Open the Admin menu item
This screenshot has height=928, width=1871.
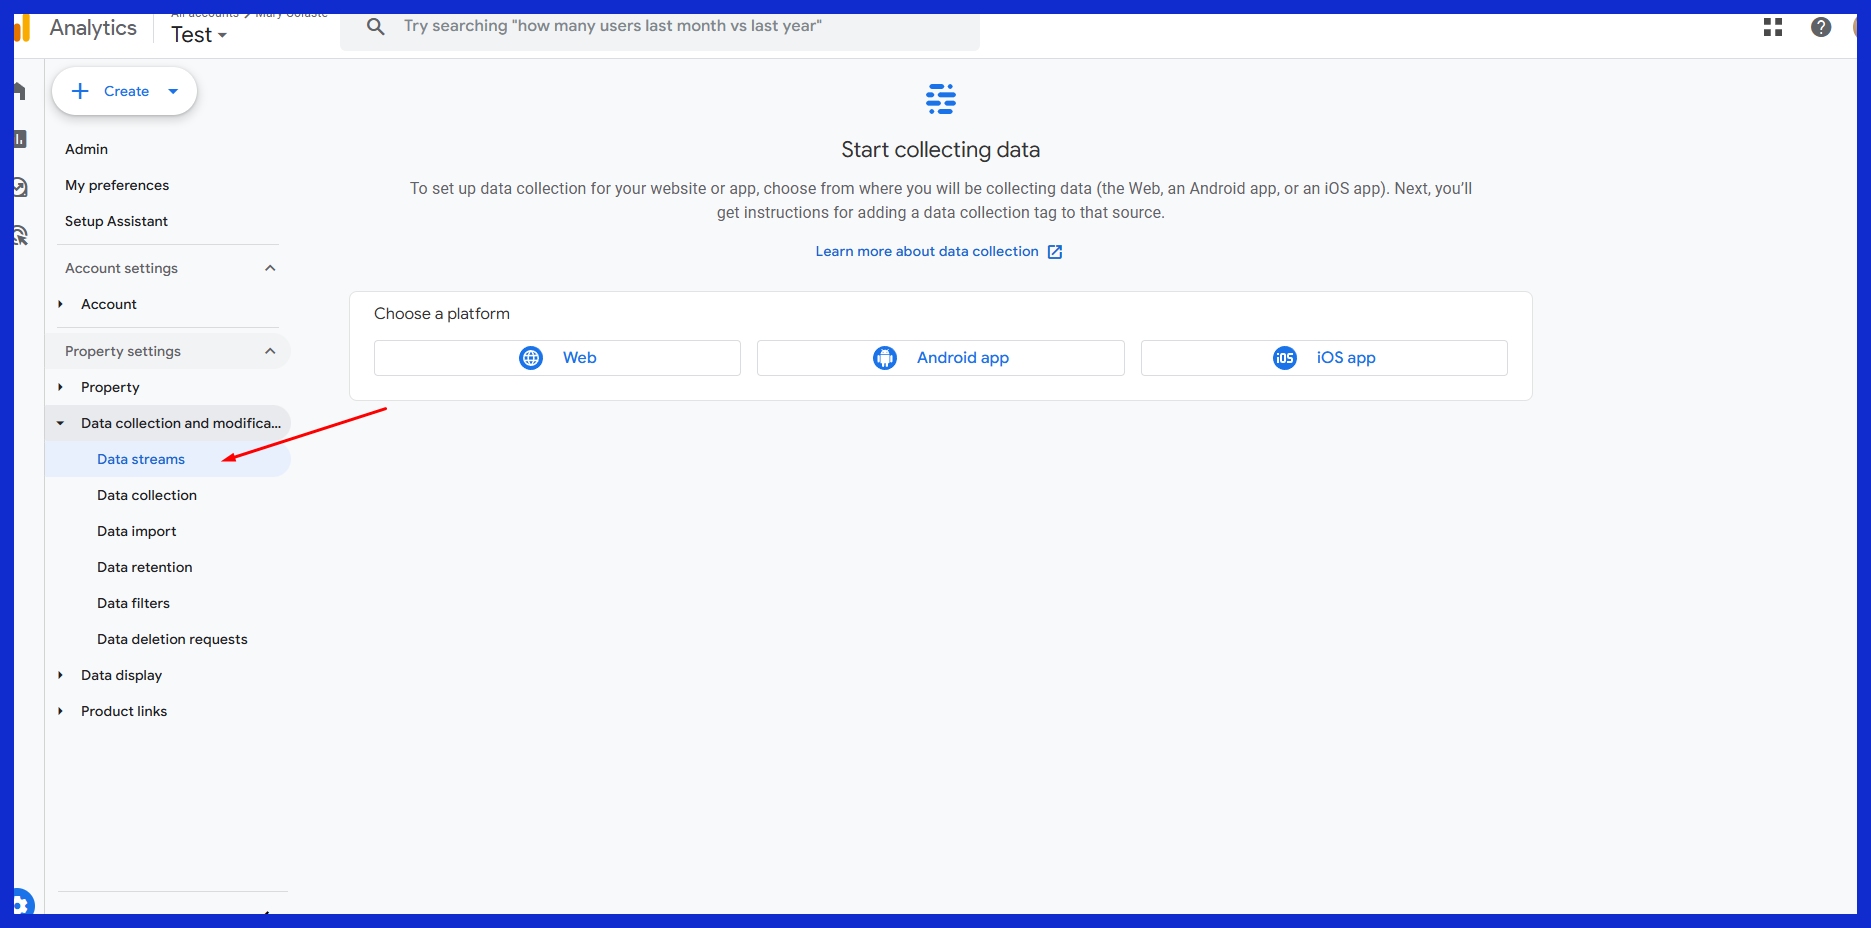tap(87, 149)
